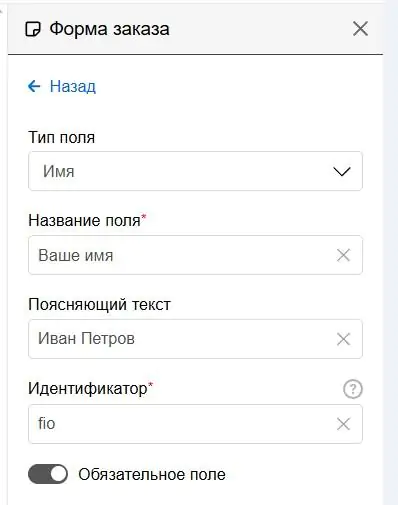Click the Поясняющий текст label
Screen dimensions: 398x505
click(99, 305)
